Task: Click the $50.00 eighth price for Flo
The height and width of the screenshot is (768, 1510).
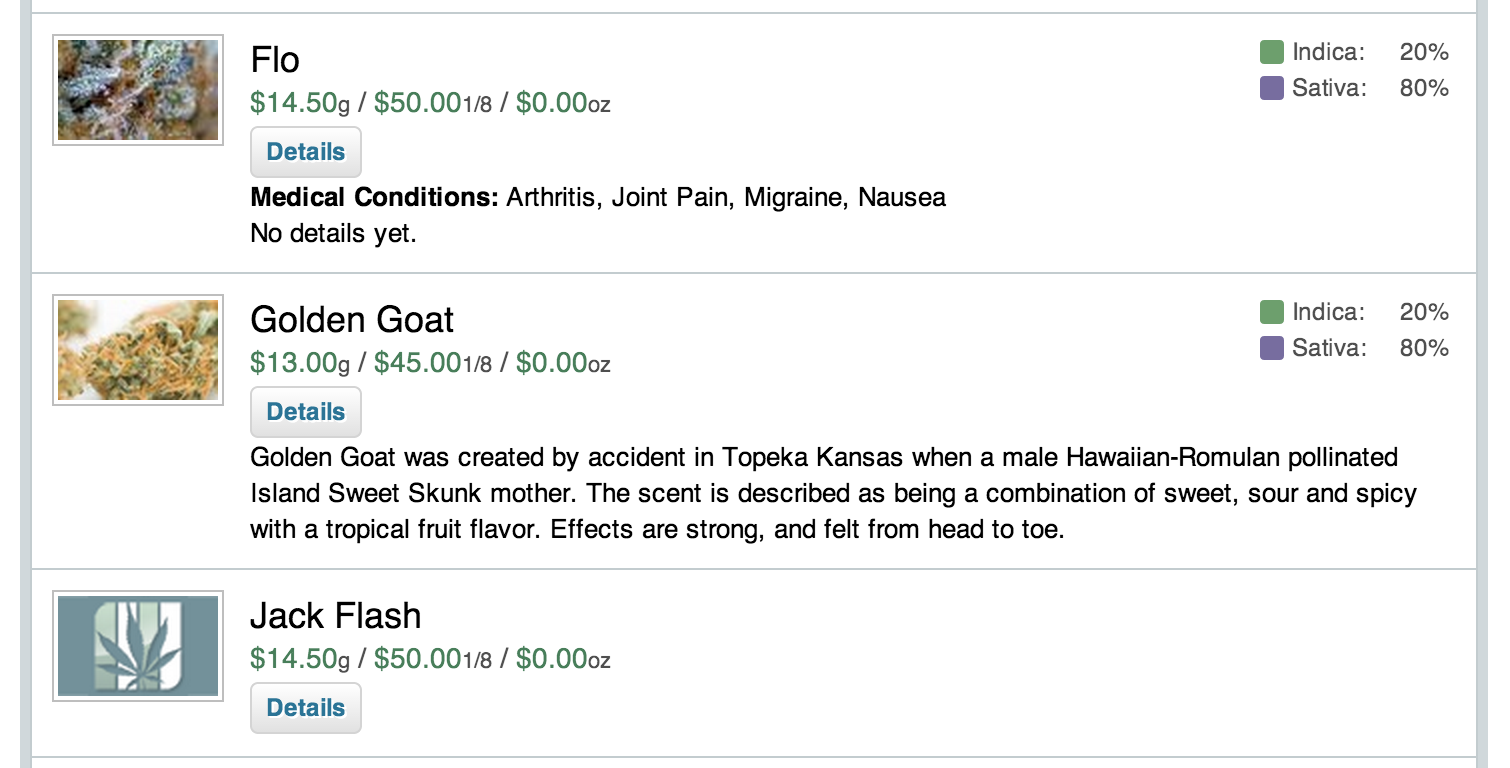Action: pos(418,102)
